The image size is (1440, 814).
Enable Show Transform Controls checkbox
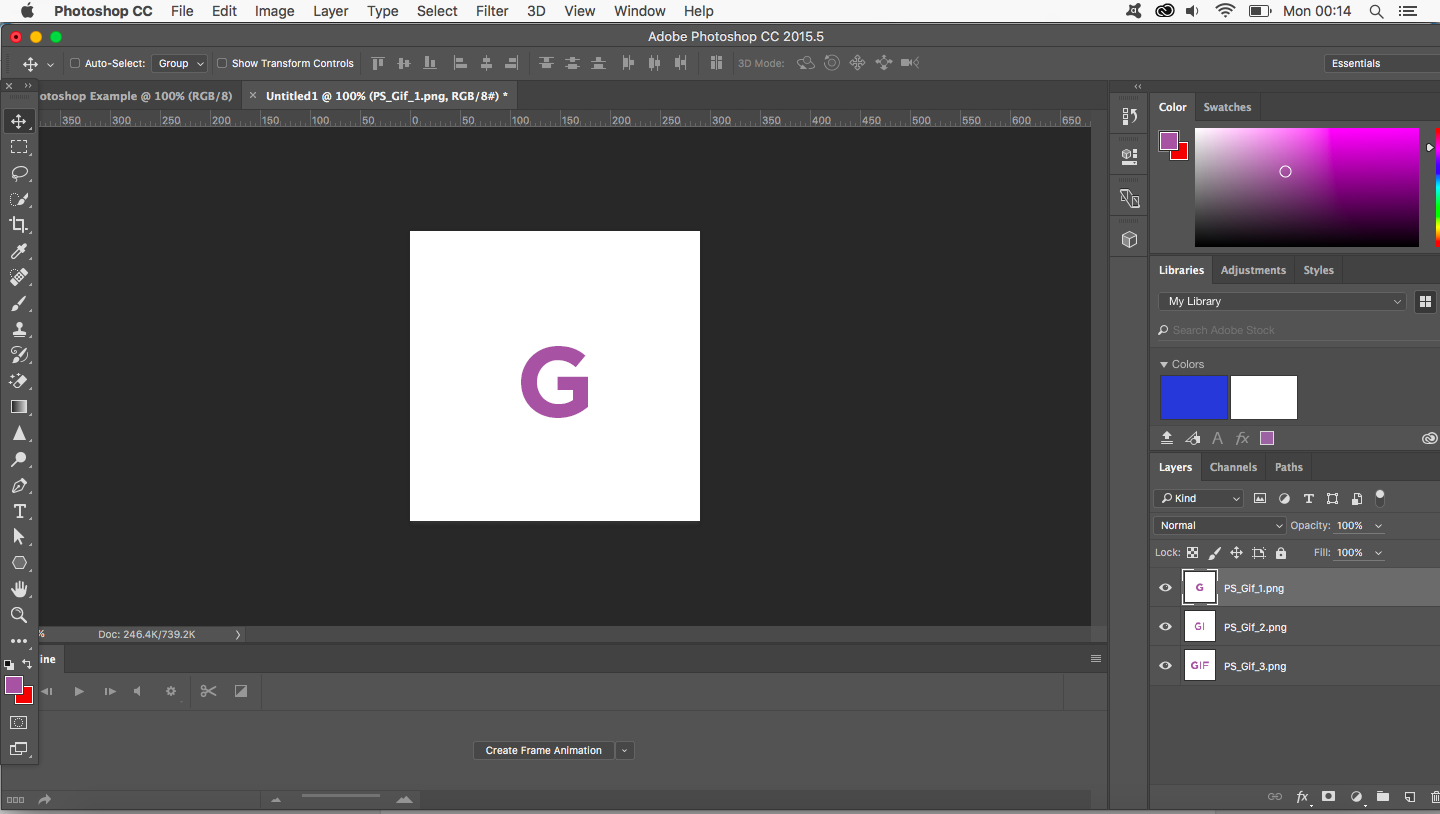pyautogui.click(x=222, y=63)
